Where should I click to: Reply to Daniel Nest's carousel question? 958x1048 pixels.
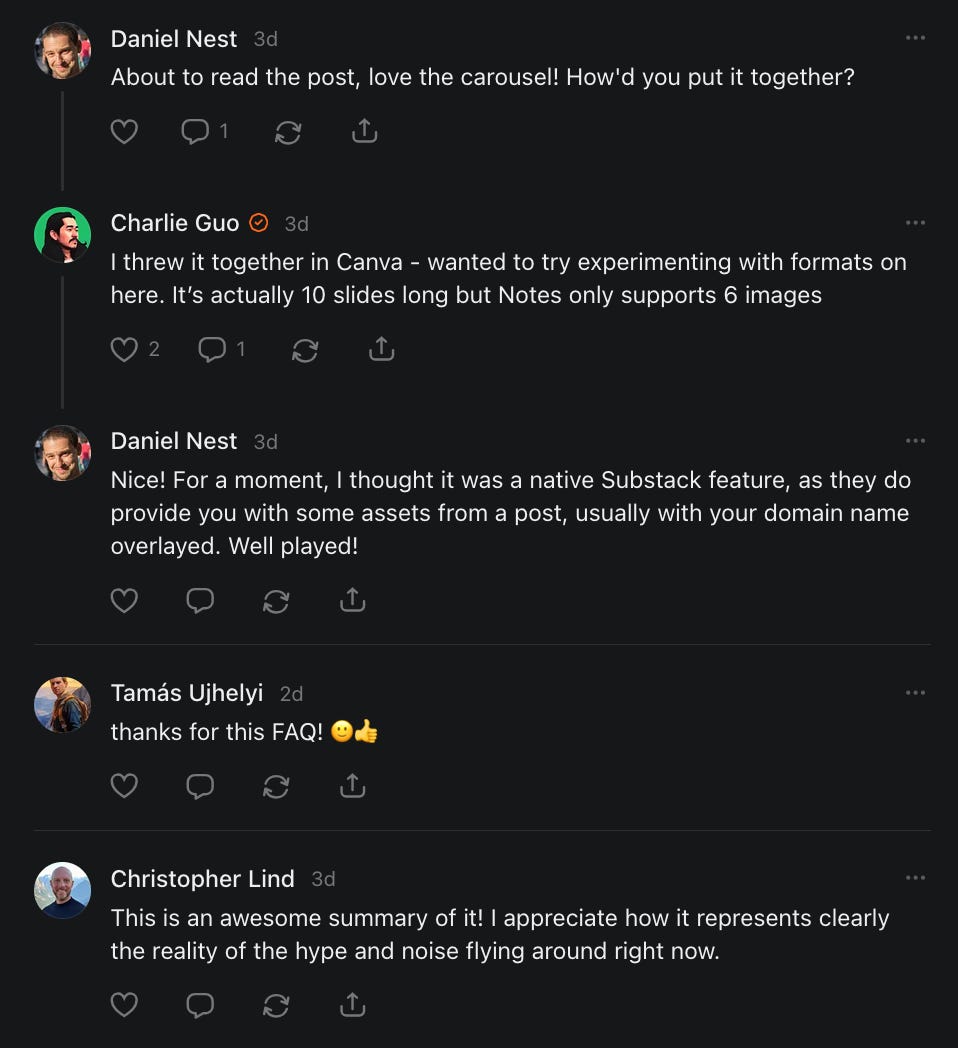196,131
